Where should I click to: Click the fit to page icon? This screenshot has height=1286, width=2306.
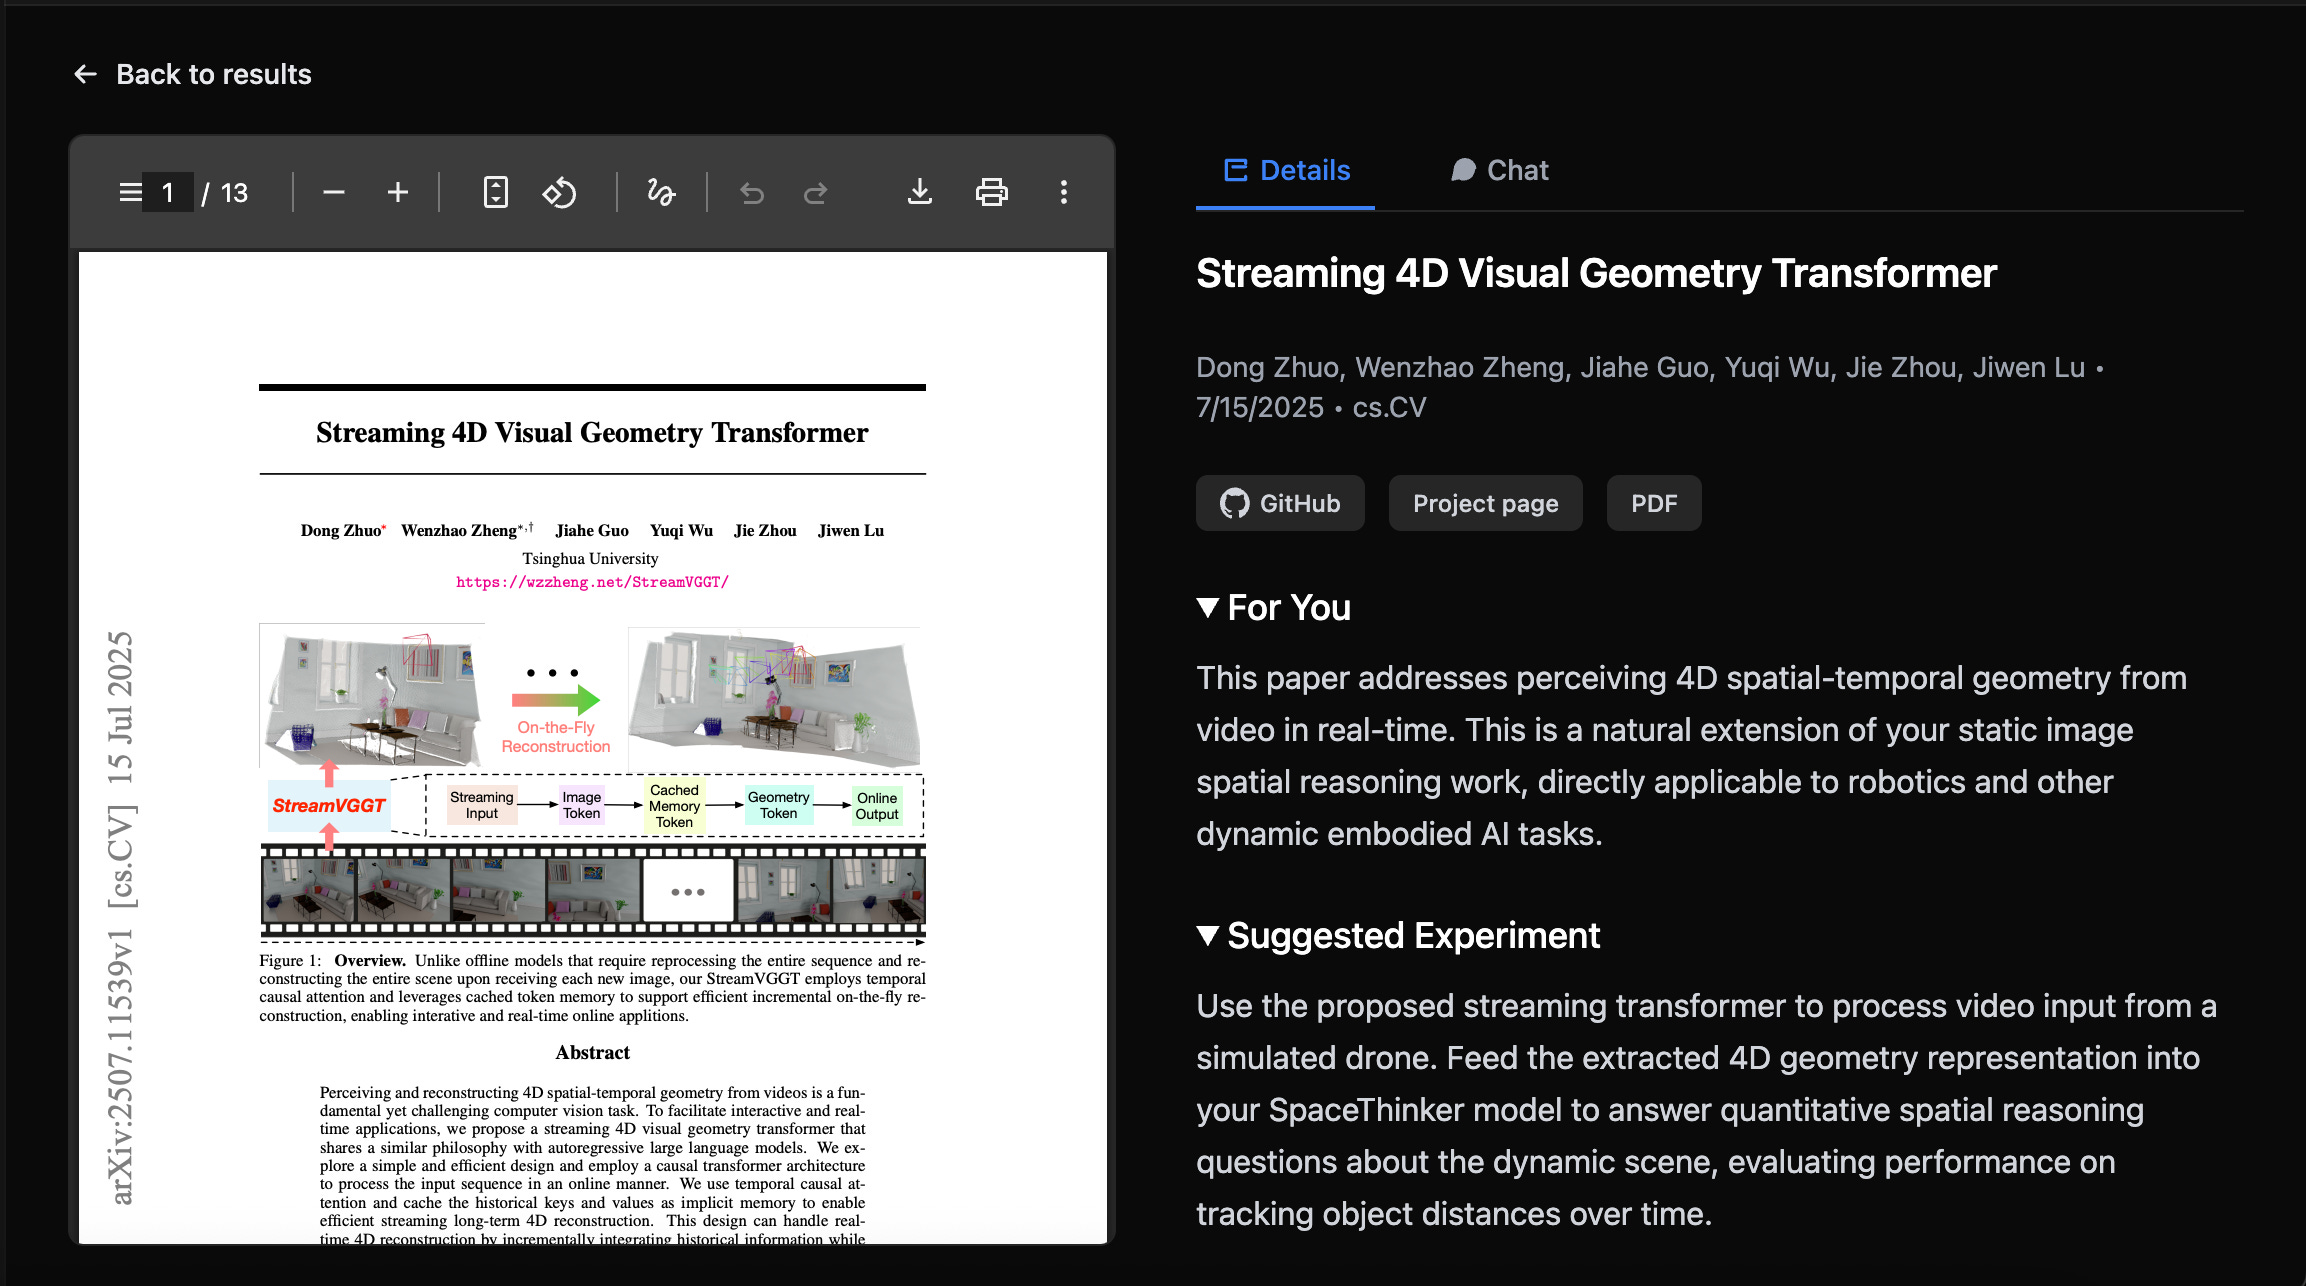coord(495,192)
